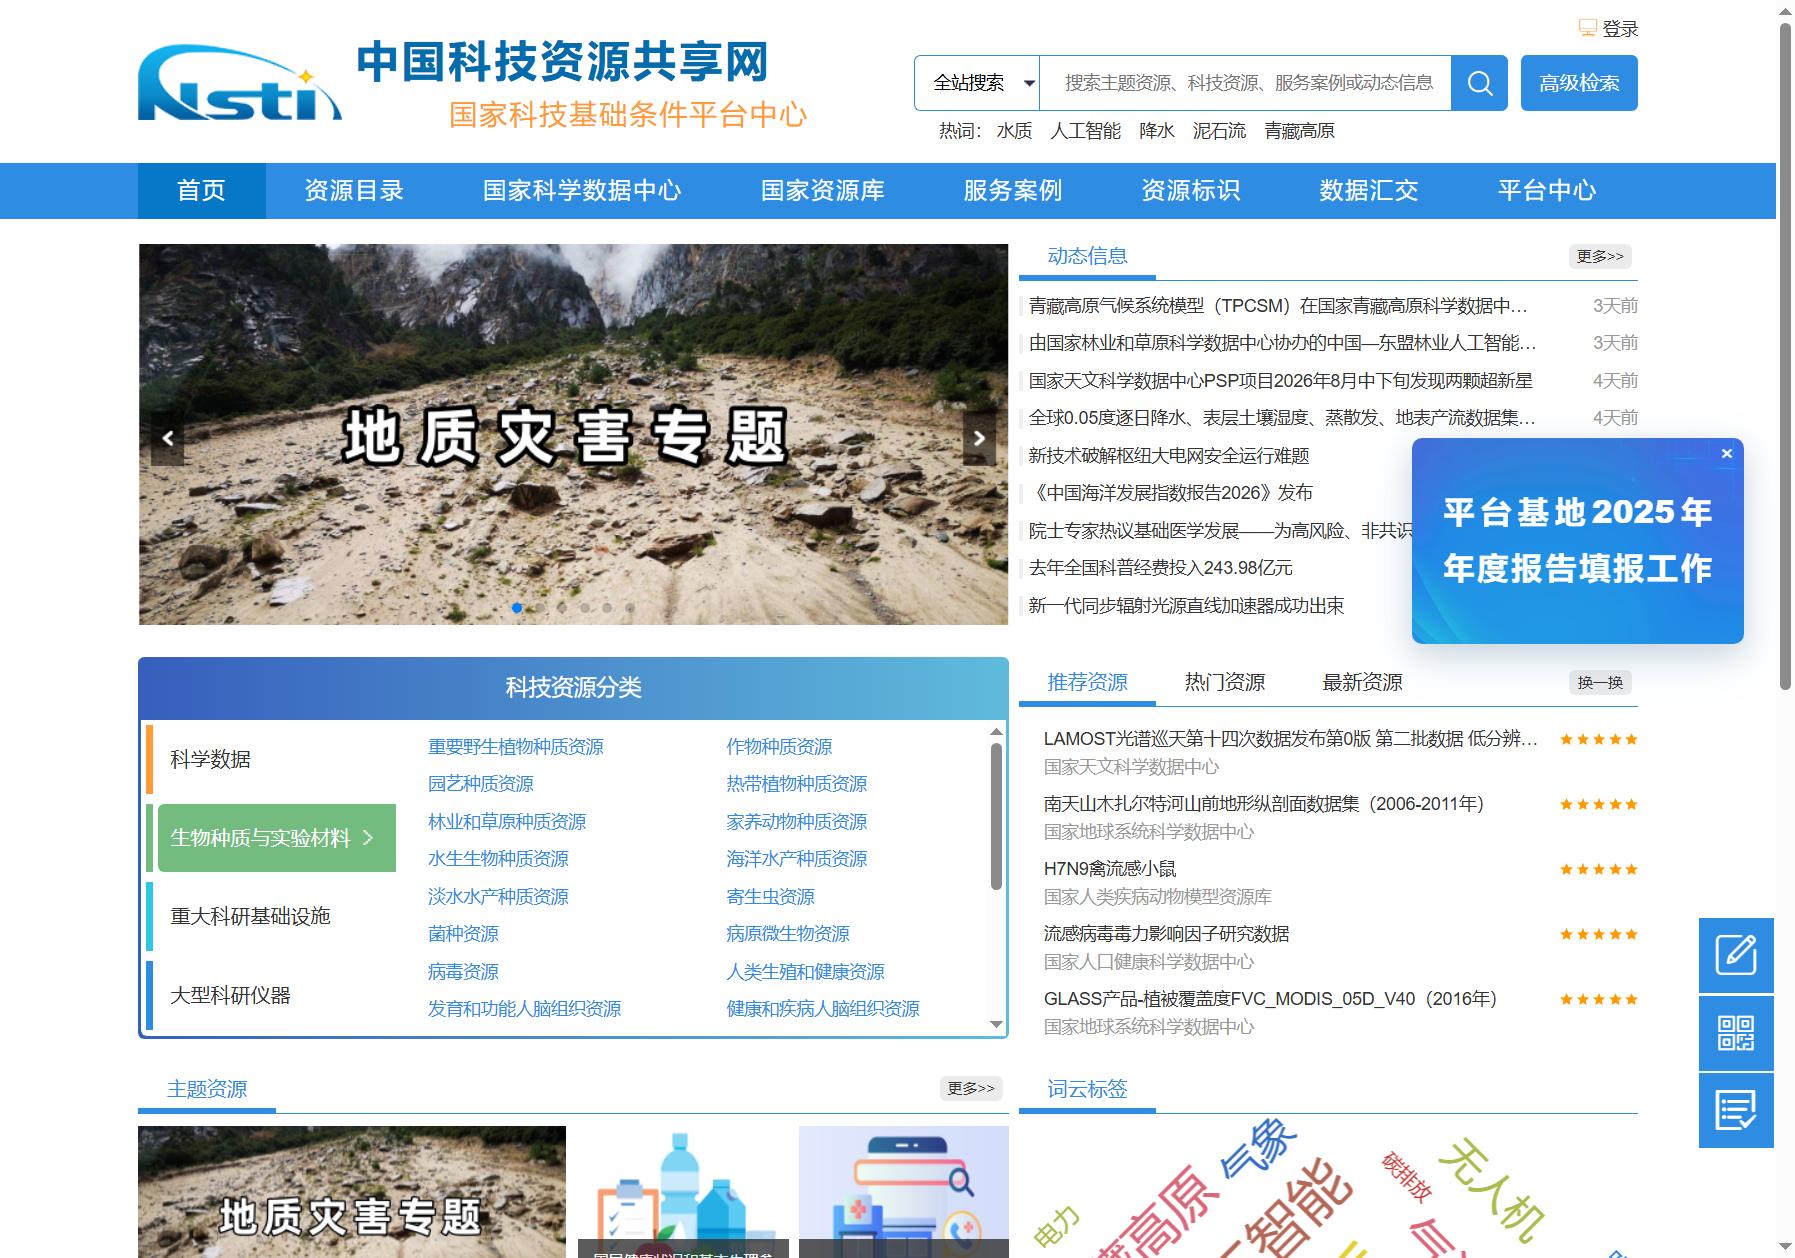
Task: Click 换一换 to refresh recommendations
Action: 1600,683
